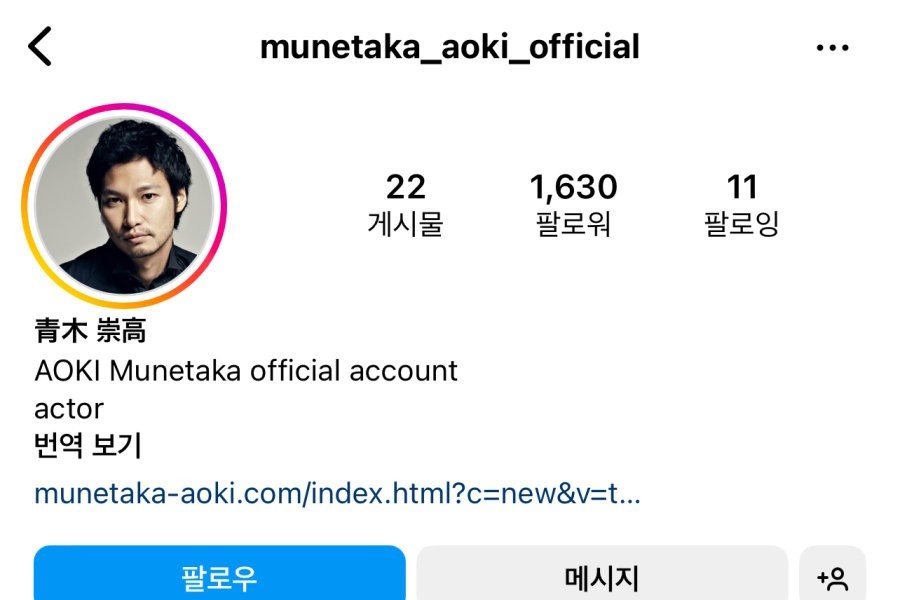Tap the gradient story ring around avatar

pyautogui.click(x=124, y=206)
